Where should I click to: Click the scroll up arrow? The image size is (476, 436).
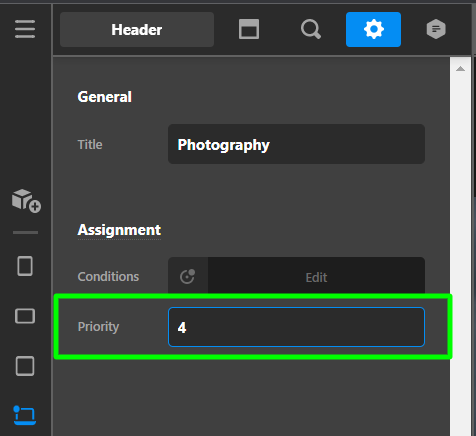coord(460,69)
